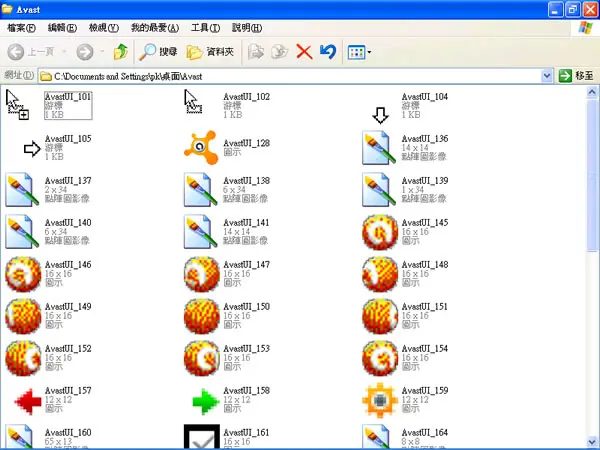The height and width of the screenshot is (450, 600).
Task: Open the 檔案(F) File menu
Action: point(21,28)
